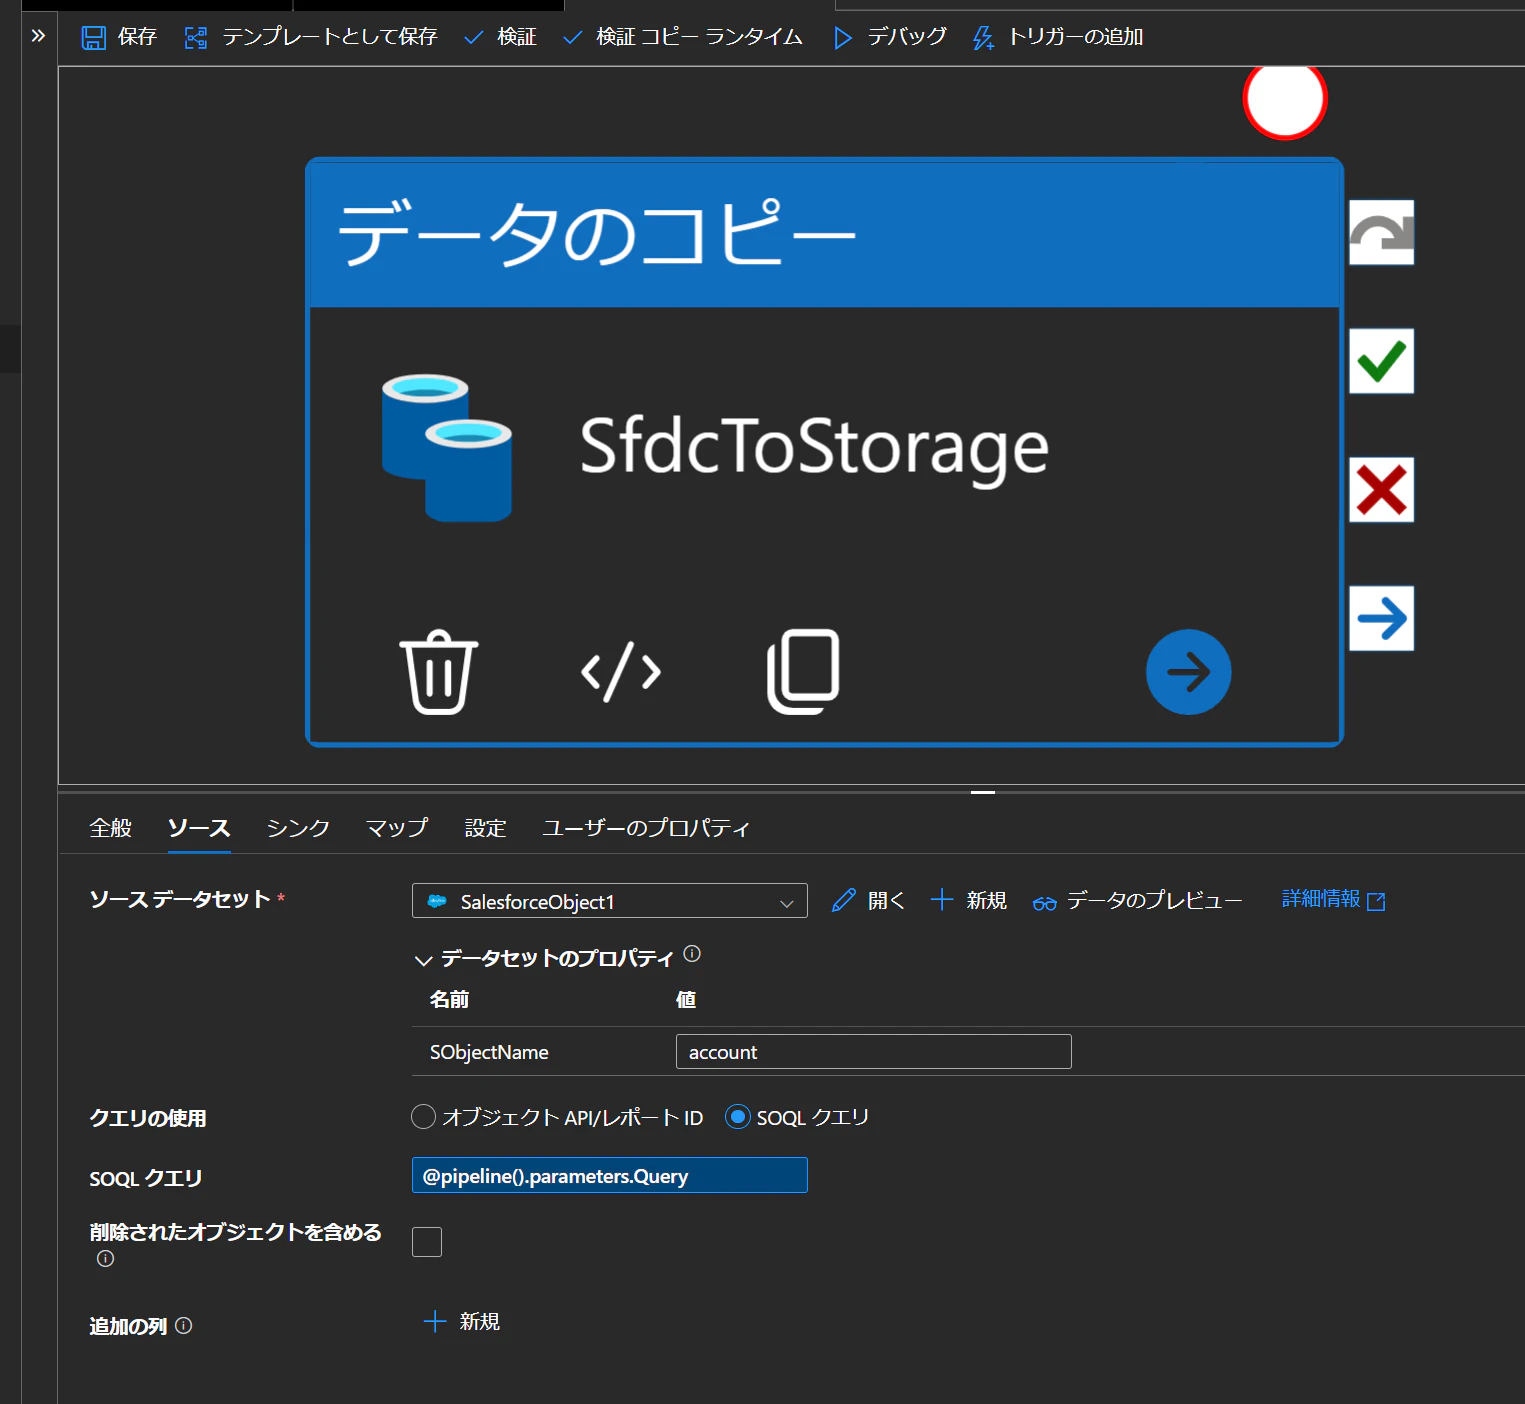Screen dimensions: 1525x1404
Task: Click the SOQL クエリ expression field
Action: tap(610, 1175)
